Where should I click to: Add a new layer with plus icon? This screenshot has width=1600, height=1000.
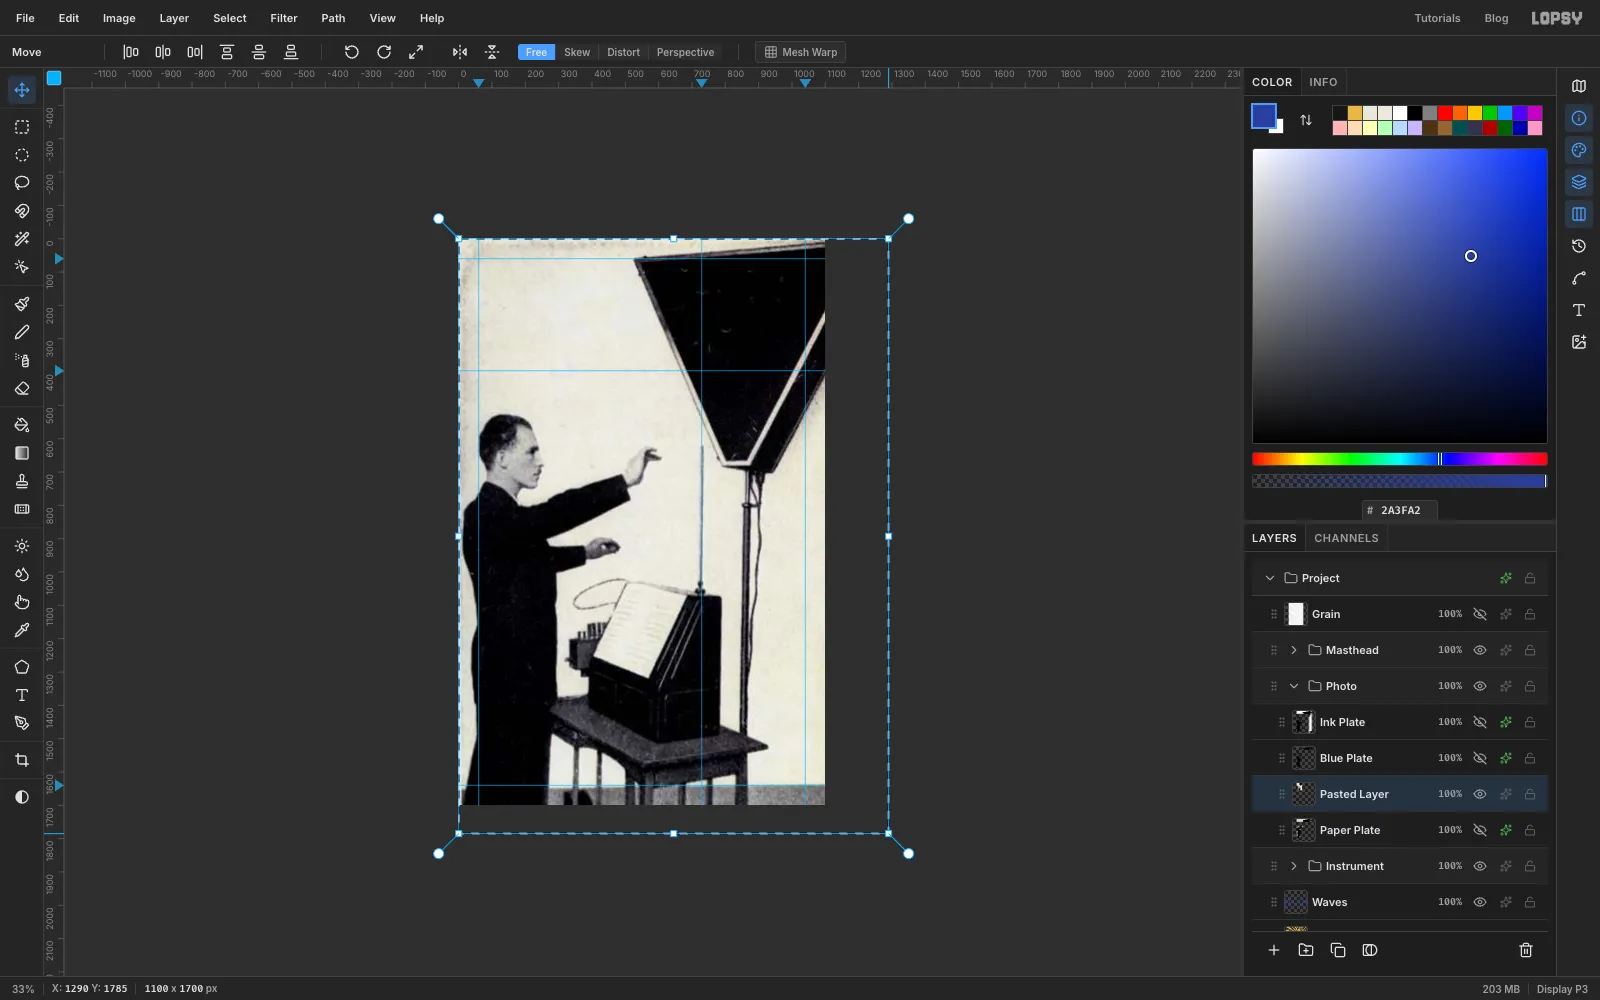tap(1274, 950)
